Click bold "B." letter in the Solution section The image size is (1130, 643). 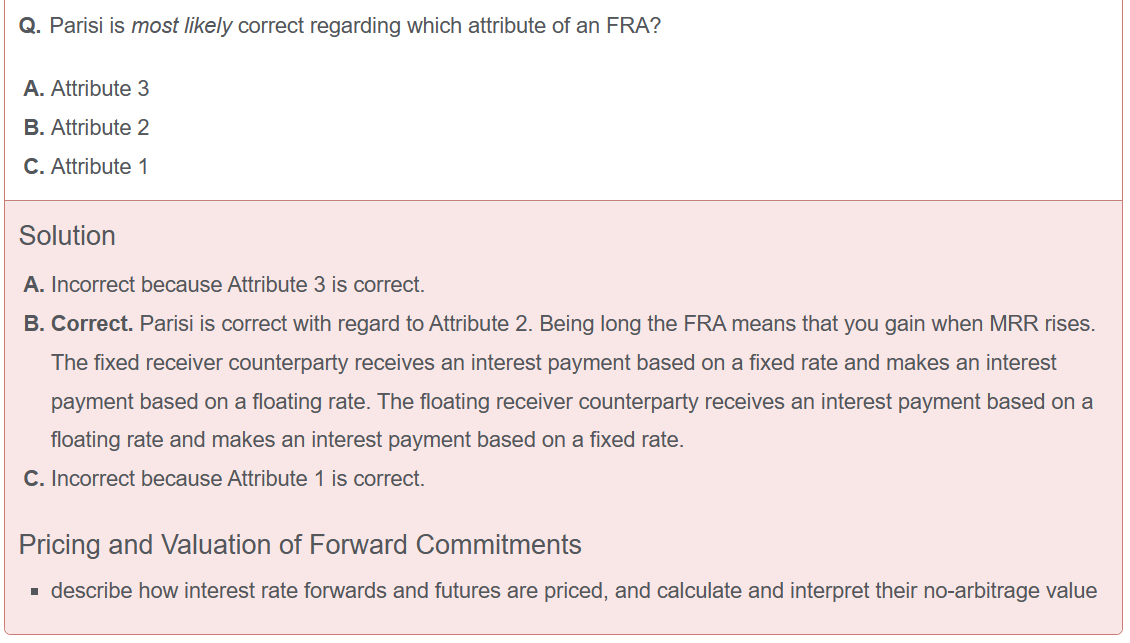[x=34, y=324]
